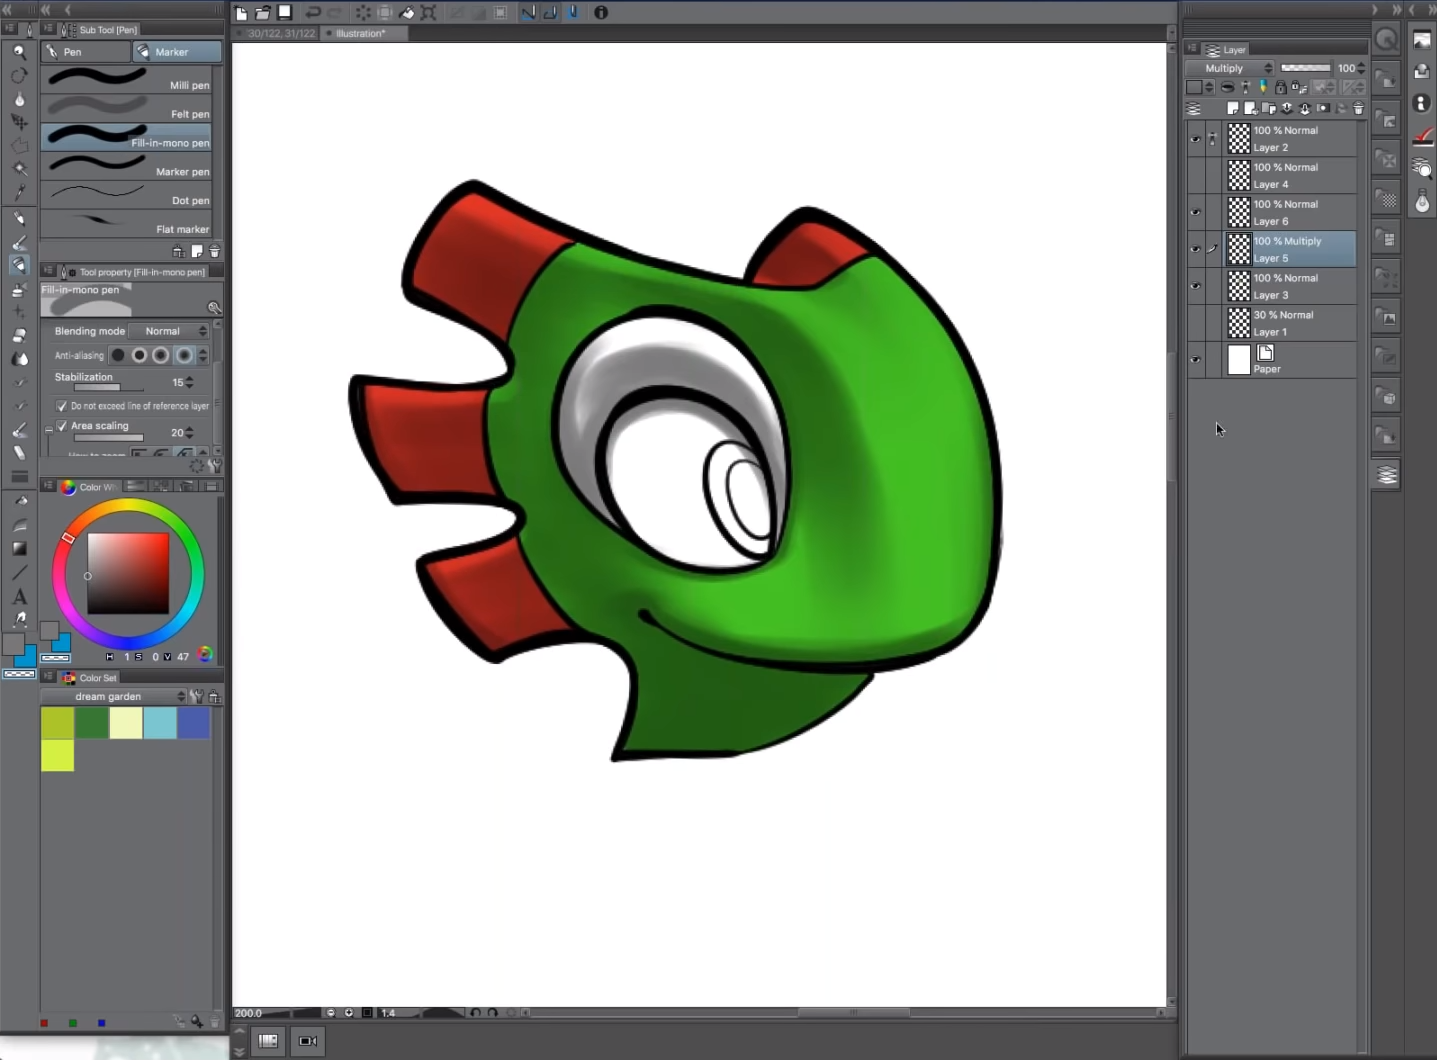Screen dimensions: 1437x1060
Task: Select the Text tool
Action: [x=19, y=597]
